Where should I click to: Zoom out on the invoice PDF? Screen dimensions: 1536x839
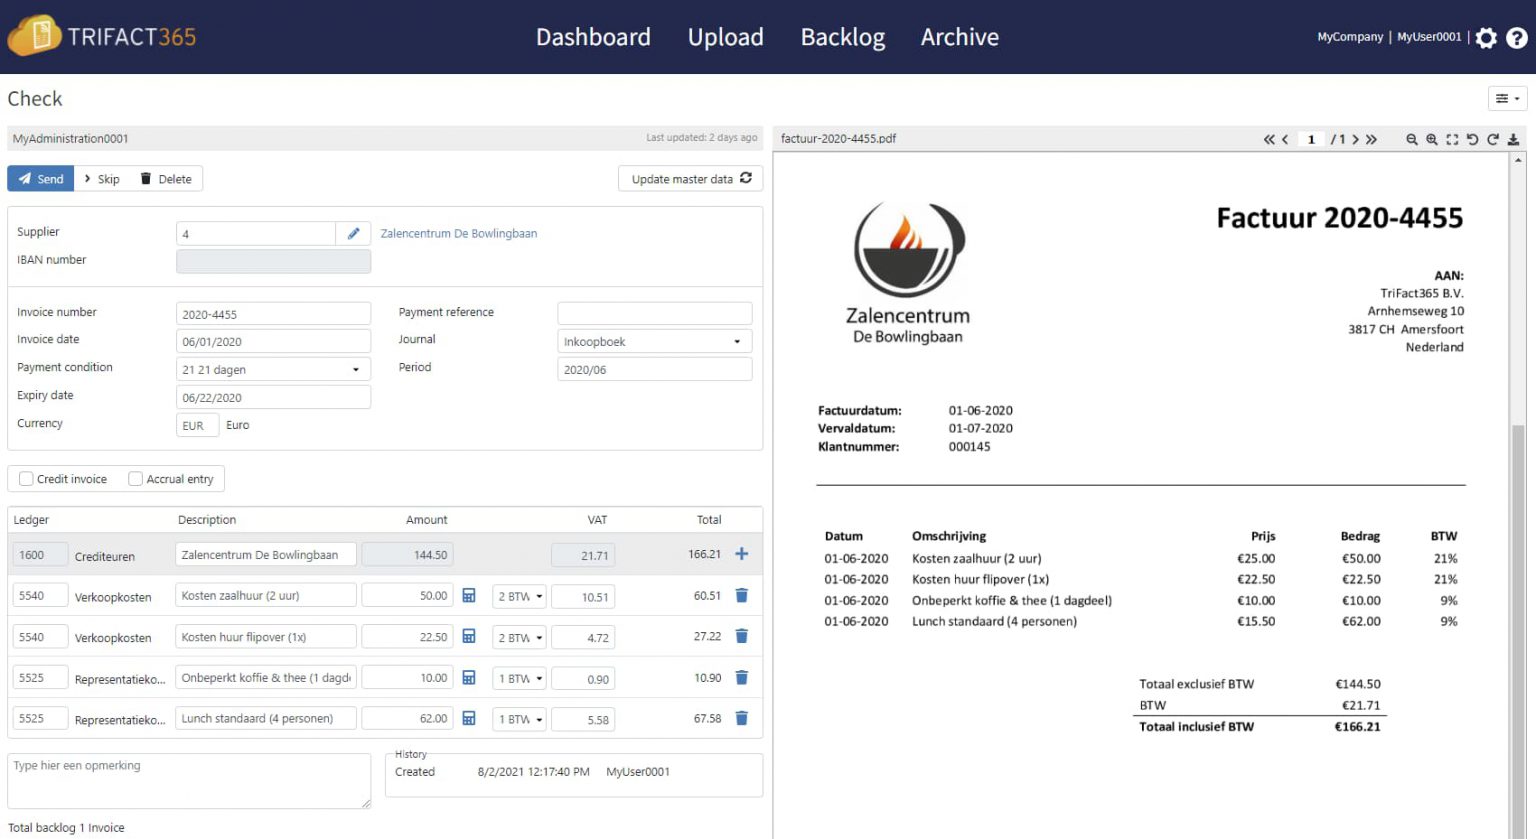click(x=1412, y=140)
